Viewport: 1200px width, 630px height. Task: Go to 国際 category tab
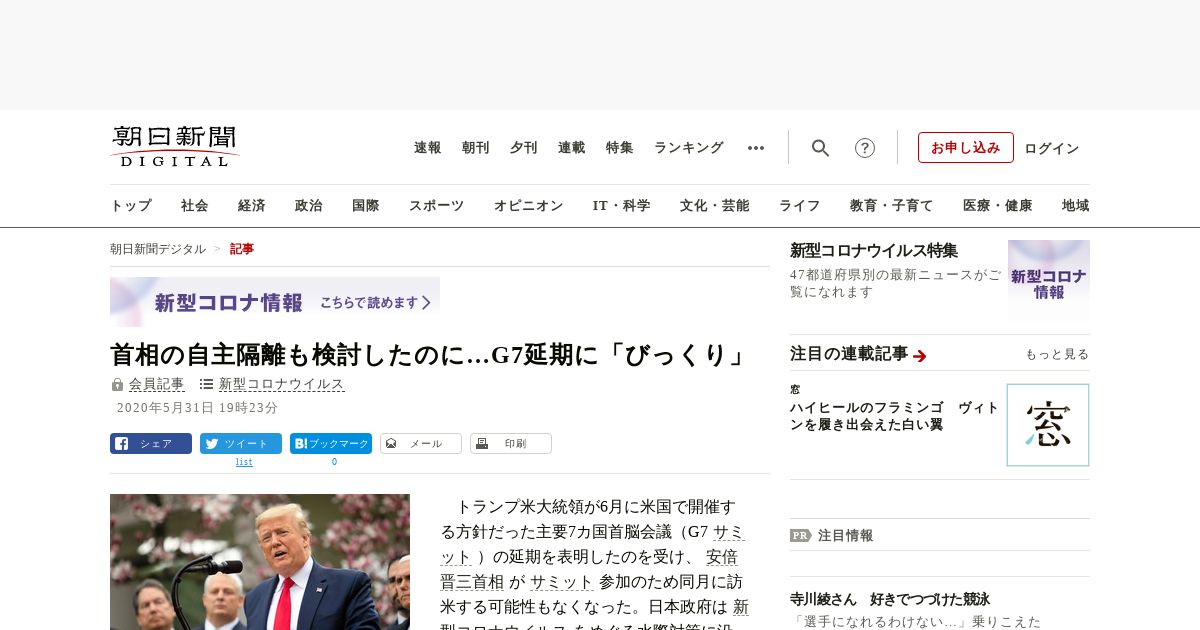pyautogui.click(x=366, y=206)
